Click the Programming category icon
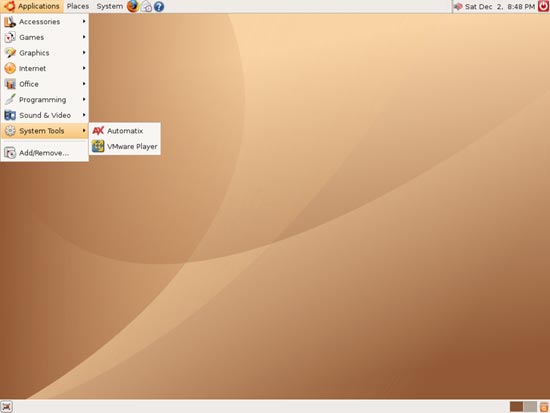 10,100
